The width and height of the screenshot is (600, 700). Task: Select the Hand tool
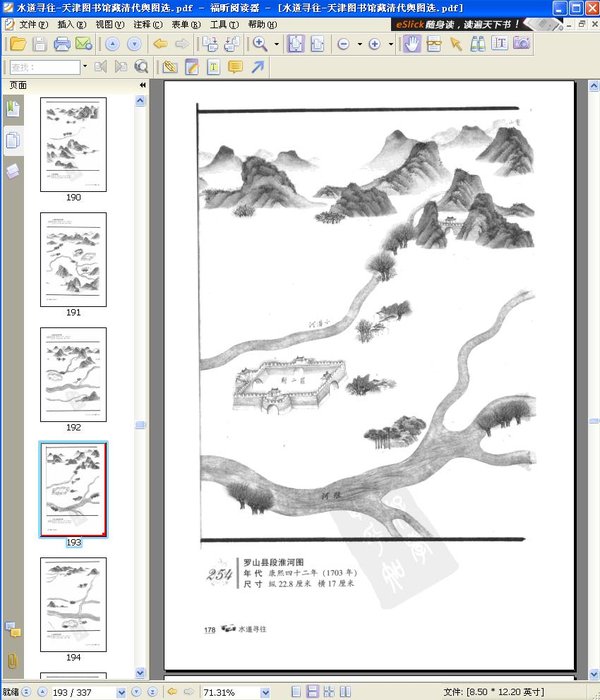pyautogui.click(x=412, y=44)
